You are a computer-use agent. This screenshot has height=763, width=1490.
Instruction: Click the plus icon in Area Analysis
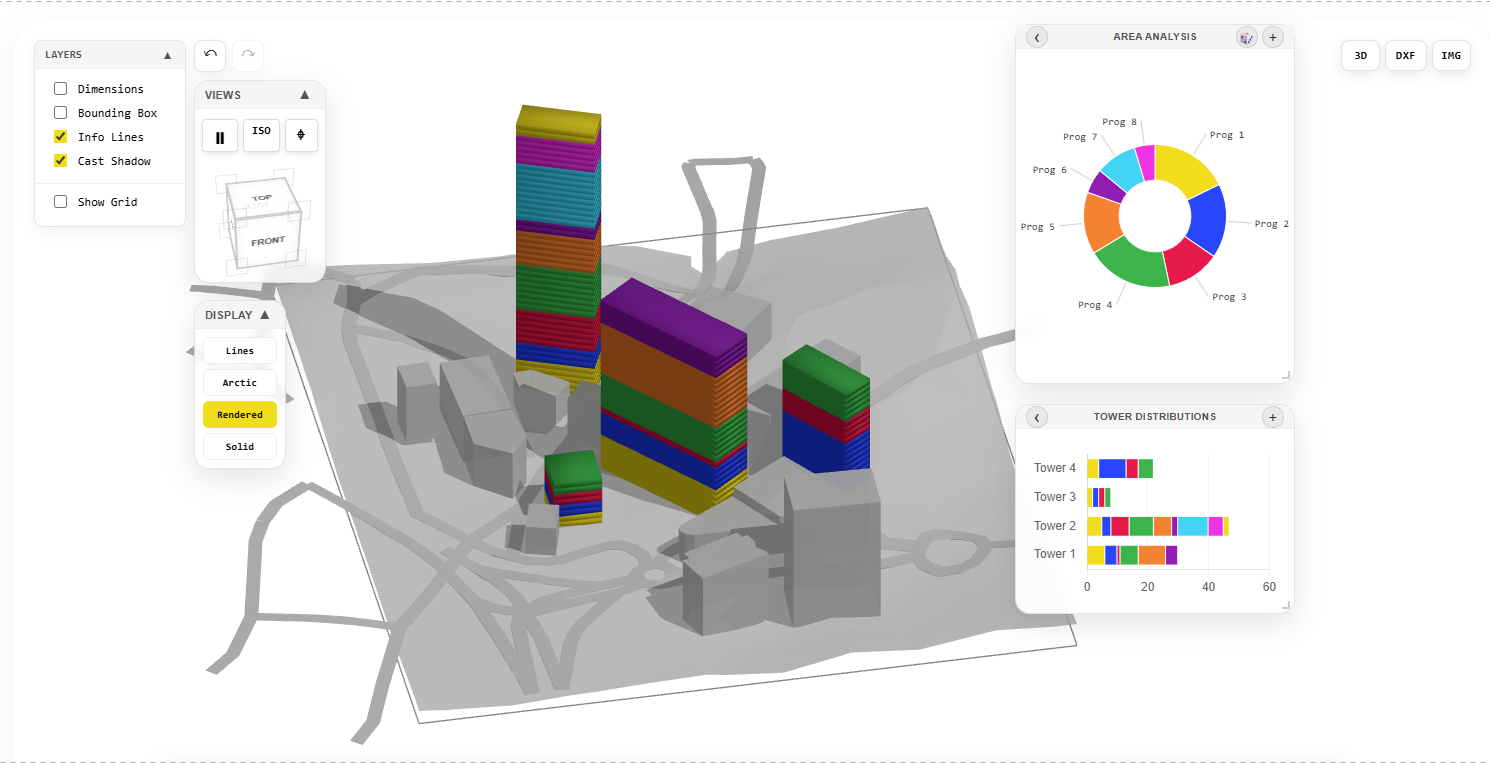tap(1272, 37)
